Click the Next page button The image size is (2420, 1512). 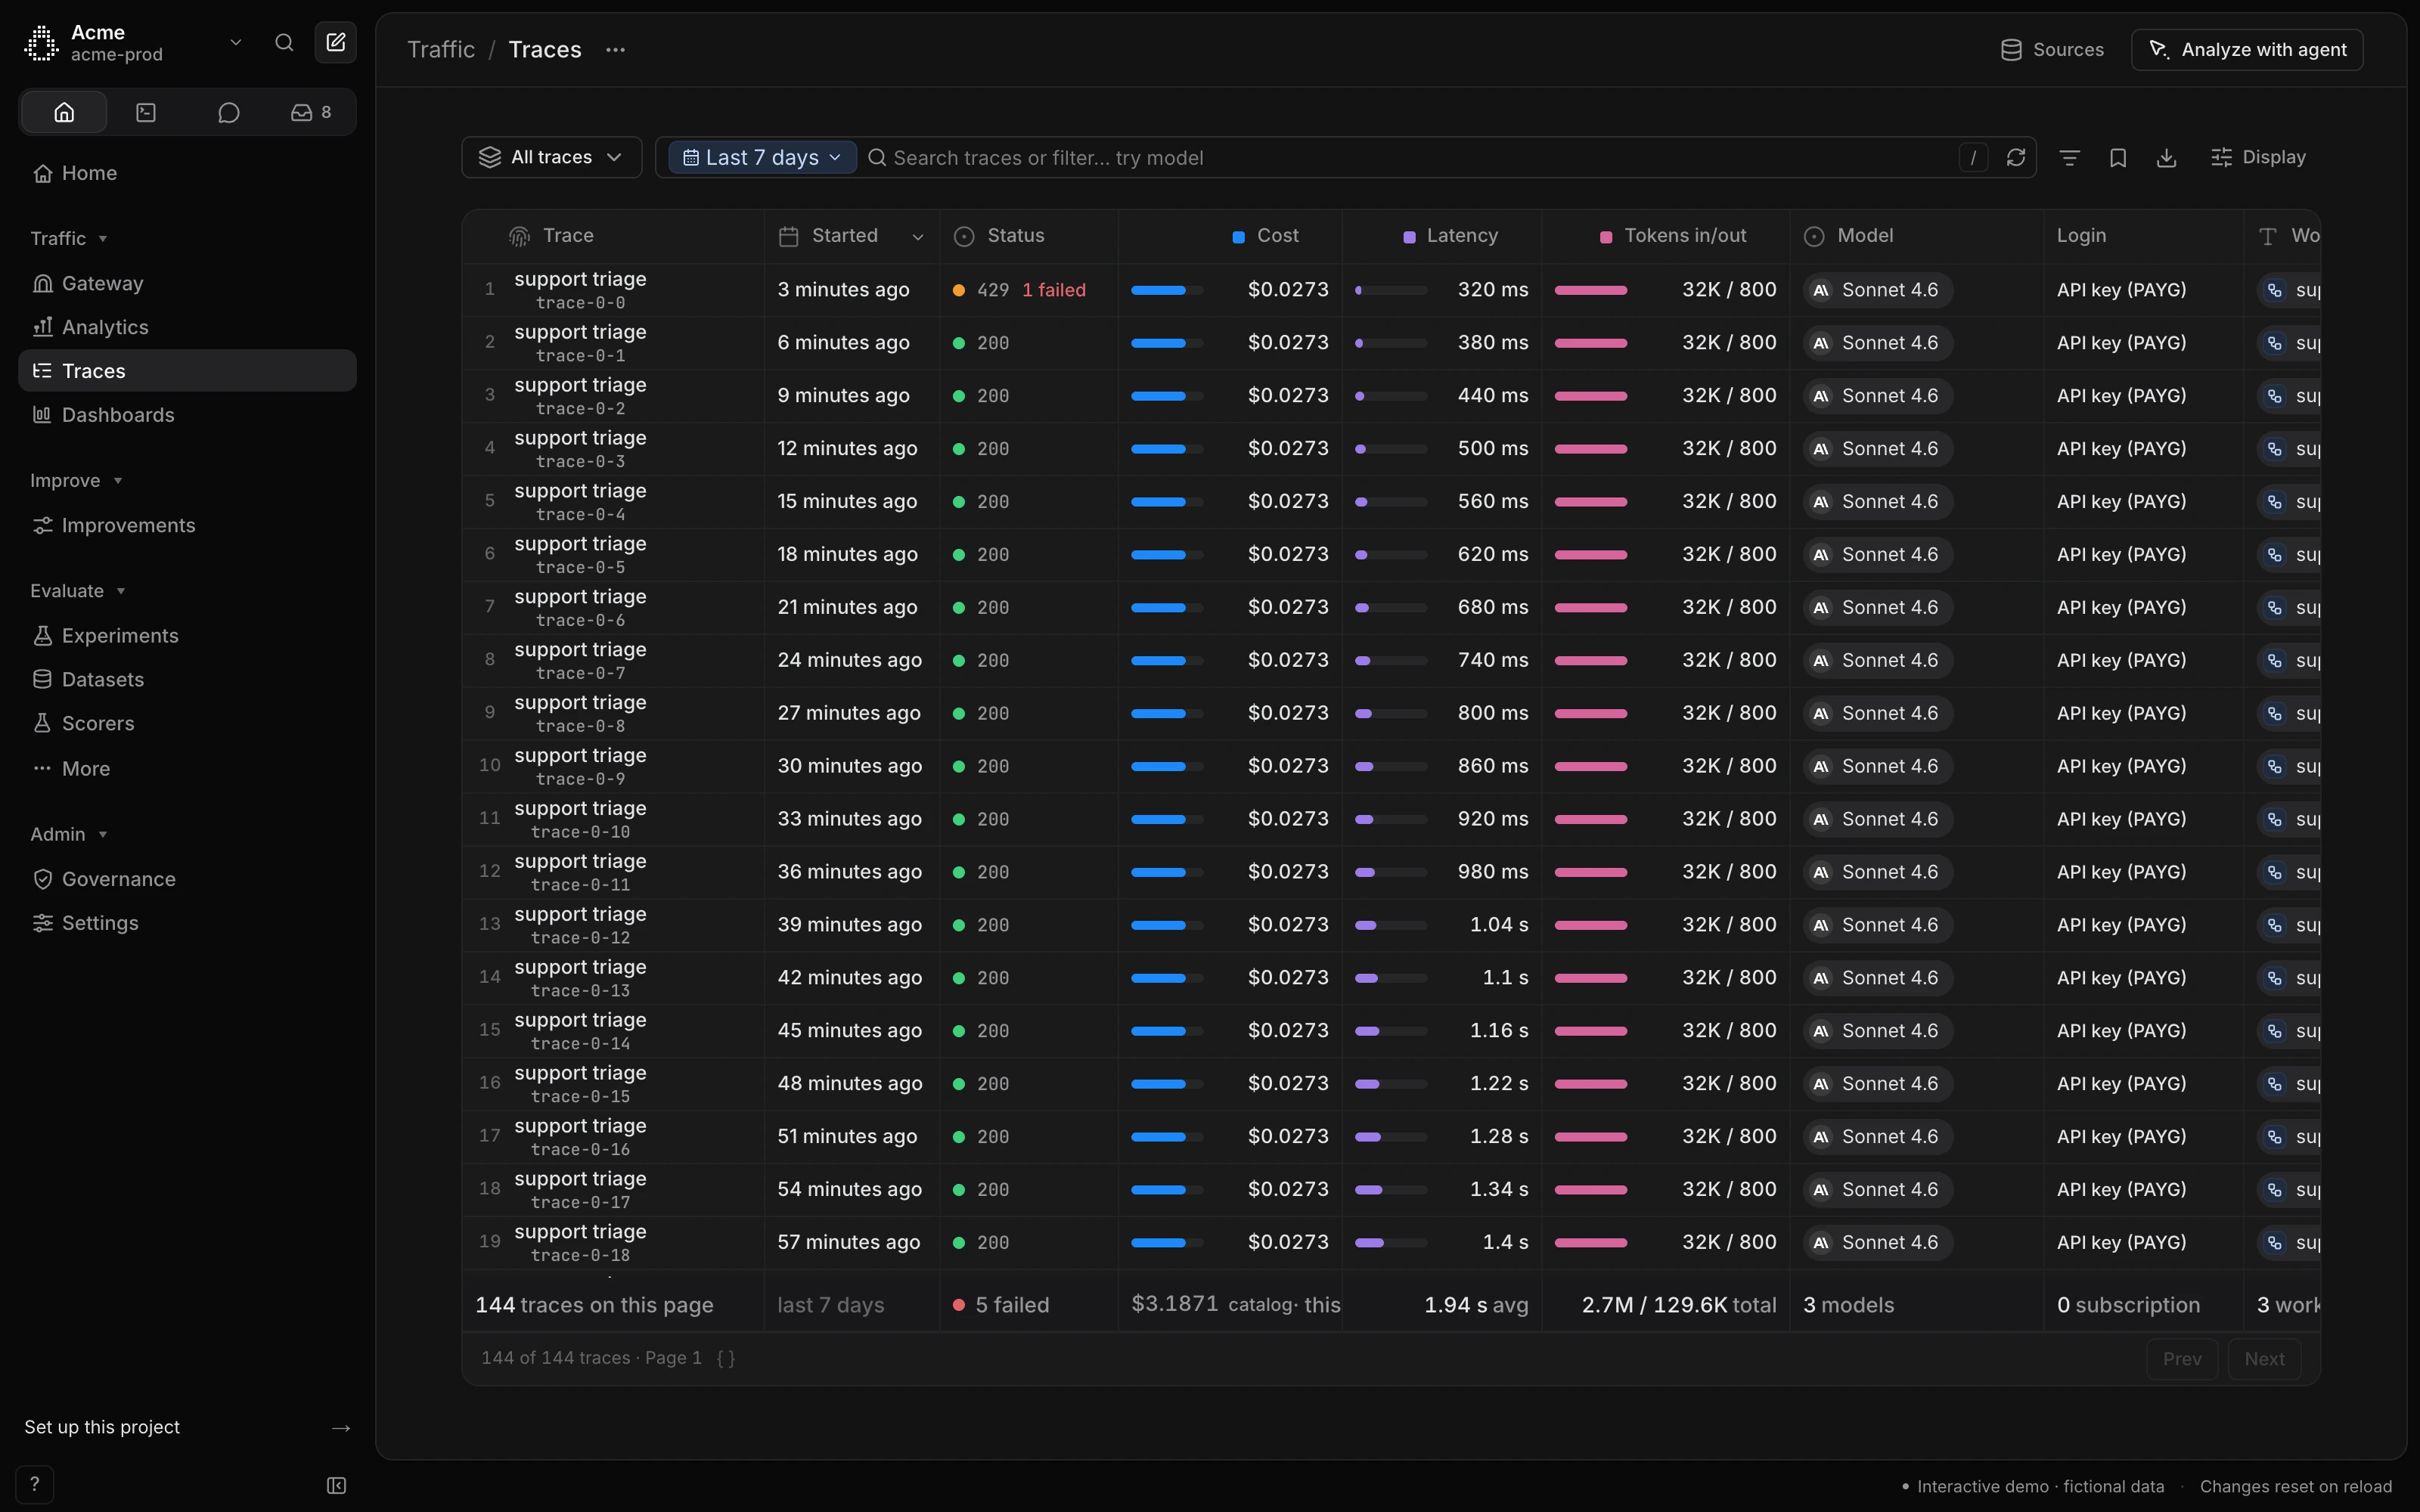point(2264,1358)
